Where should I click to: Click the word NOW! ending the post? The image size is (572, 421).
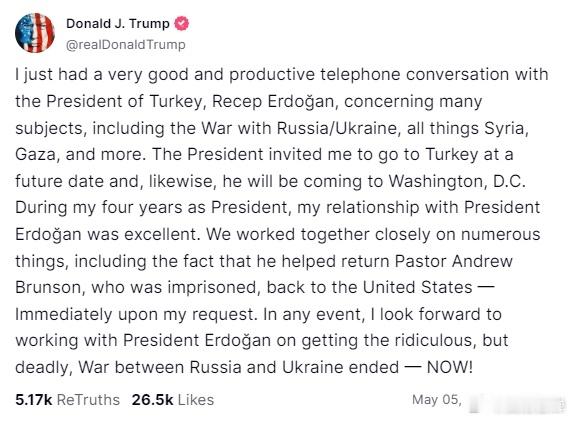coord(450,367)
